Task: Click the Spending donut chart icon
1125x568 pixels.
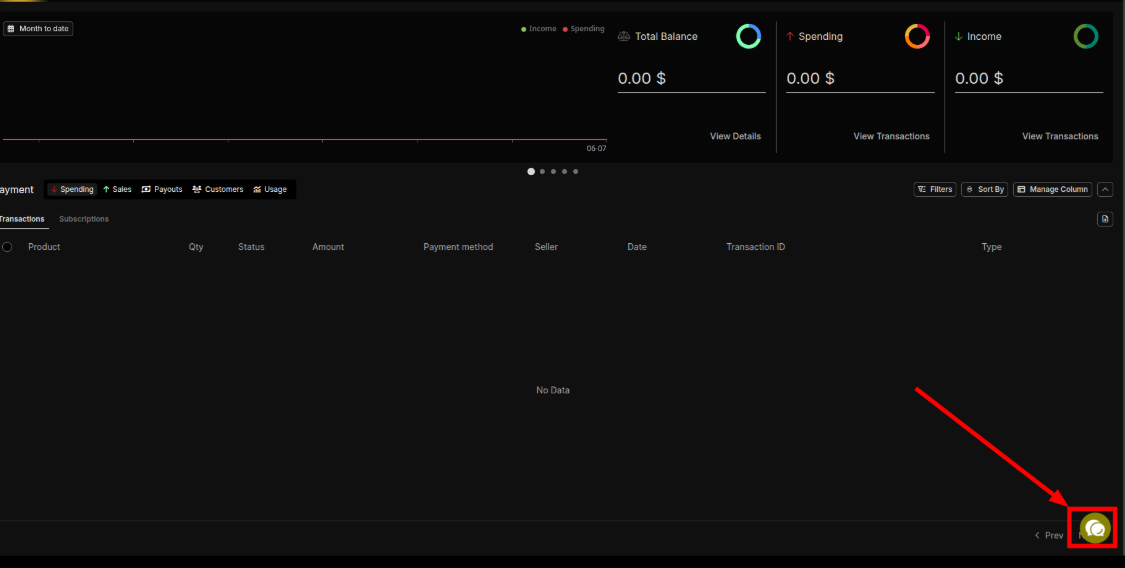Action: pos(917,36)
